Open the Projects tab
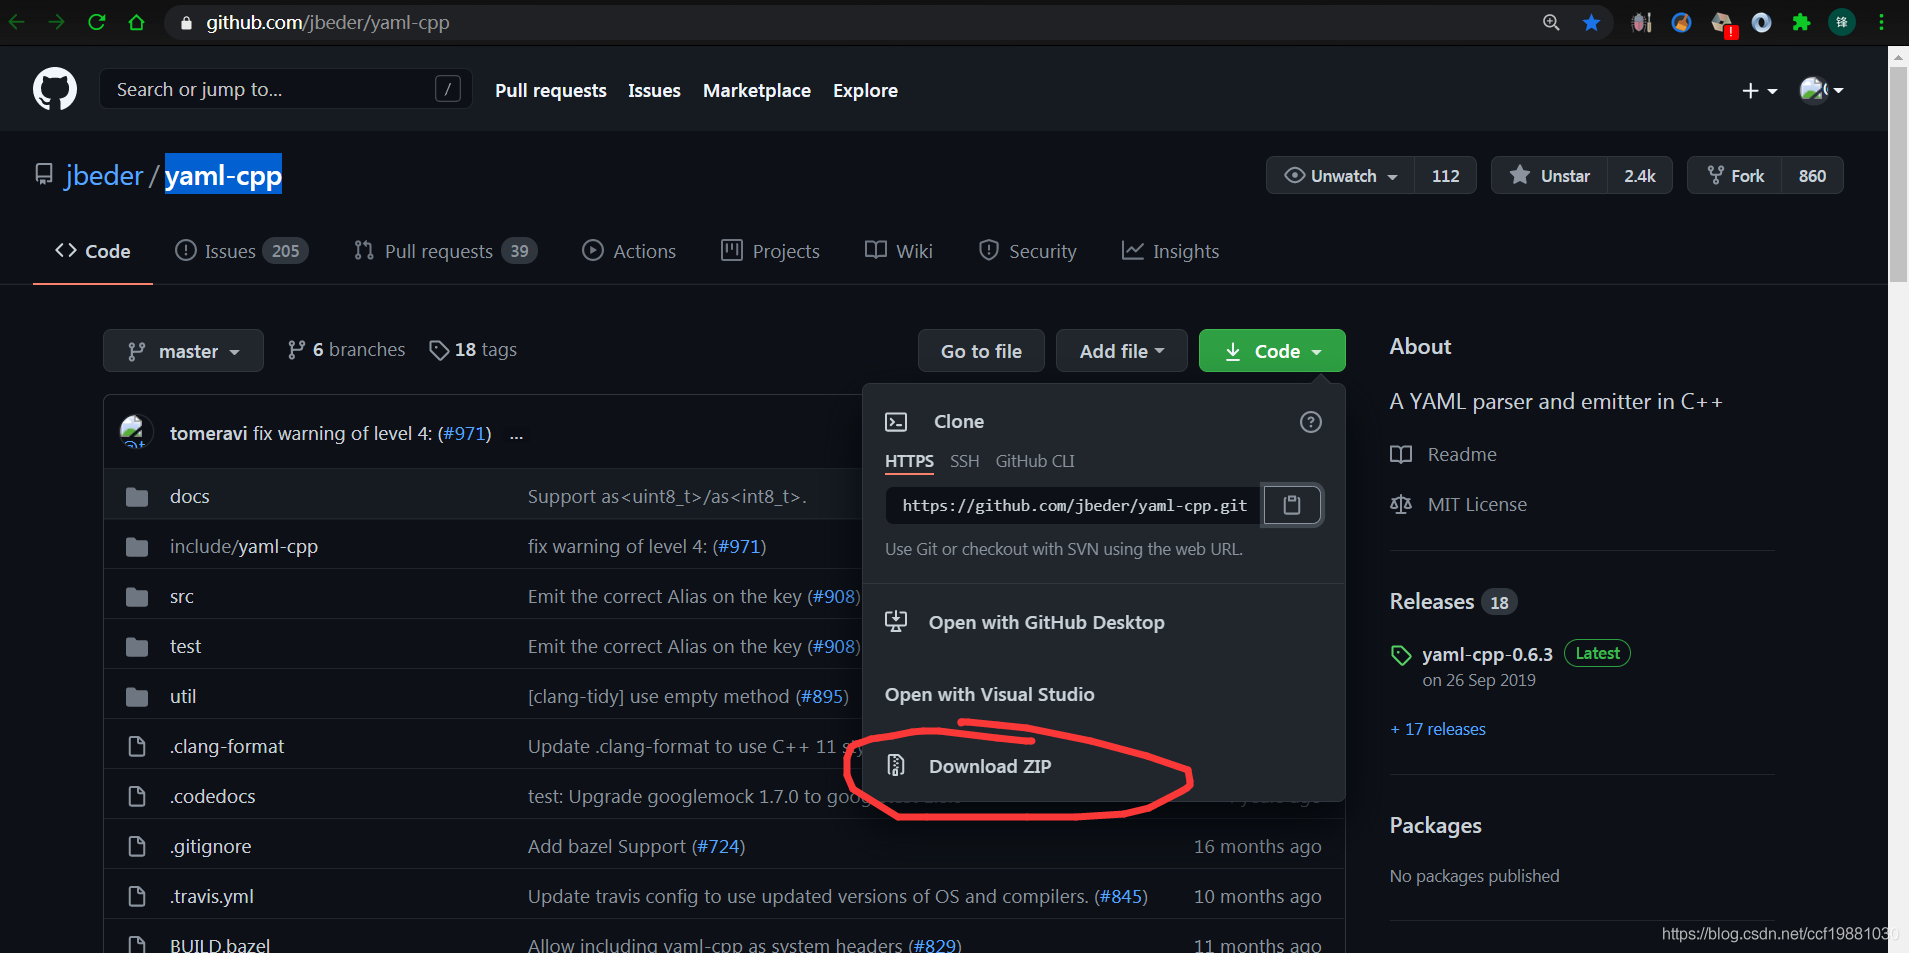Screen dimensions: 1909x953 (x=770, y=251)
